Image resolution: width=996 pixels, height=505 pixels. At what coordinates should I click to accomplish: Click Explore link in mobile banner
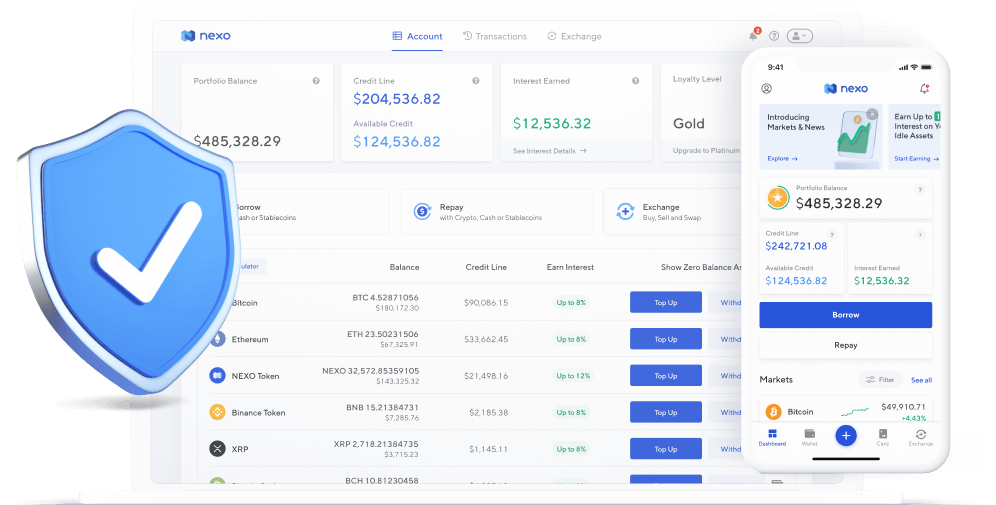(782, 159)
